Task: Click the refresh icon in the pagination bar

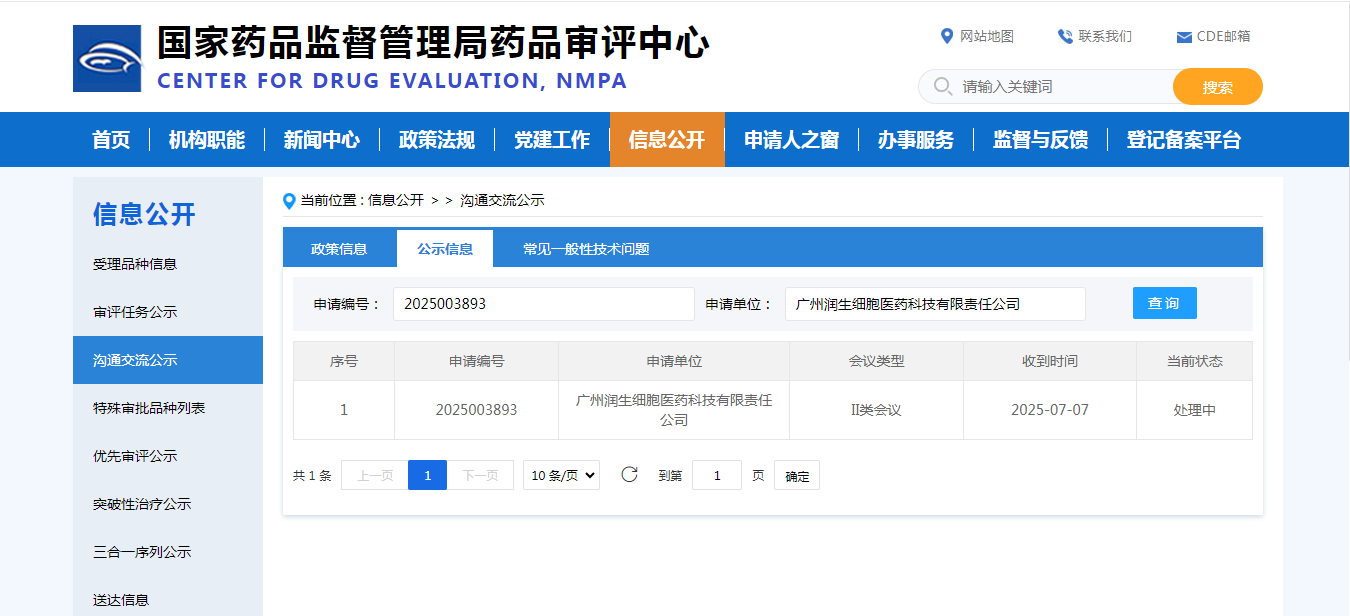Action: coord(631,474)
